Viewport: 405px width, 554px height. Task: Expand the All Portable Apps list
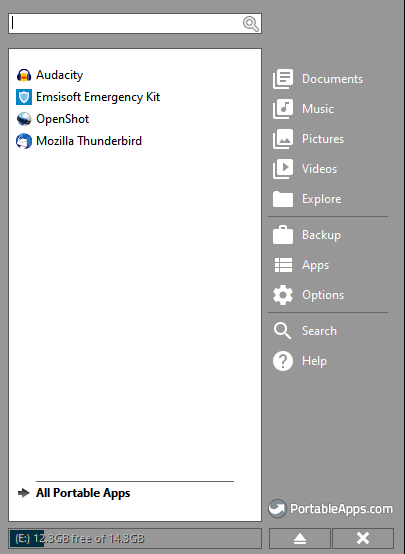[74, 493]
